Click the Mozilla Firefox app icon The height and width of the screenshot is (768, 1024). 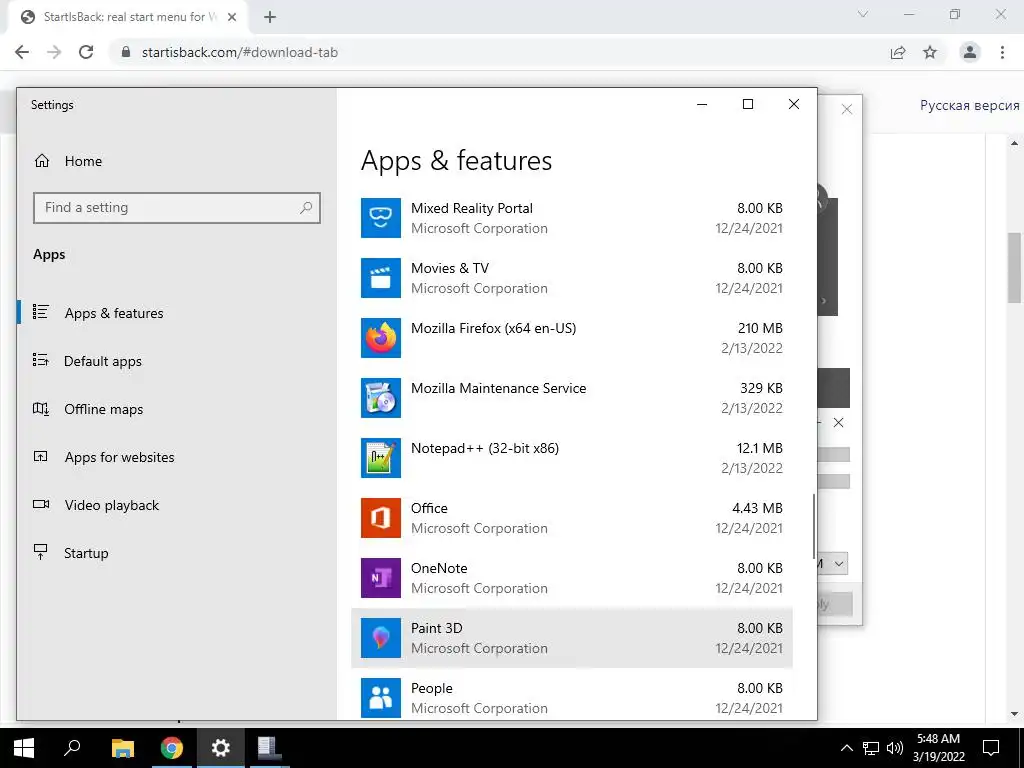(381, 338)
